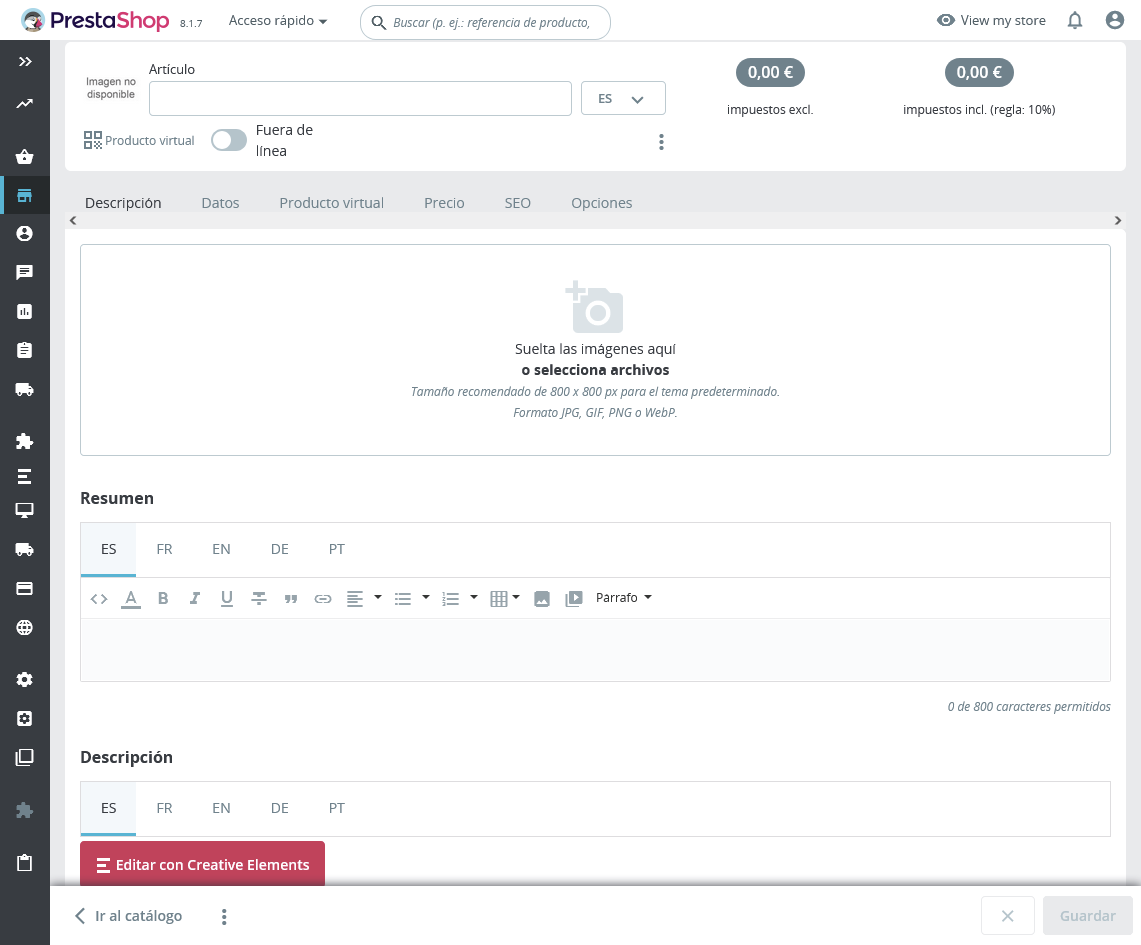The width and height of the screenshot is (1141, 945).
Task: Open Catalog store icon in sidebar
Action: click(25, 195)
